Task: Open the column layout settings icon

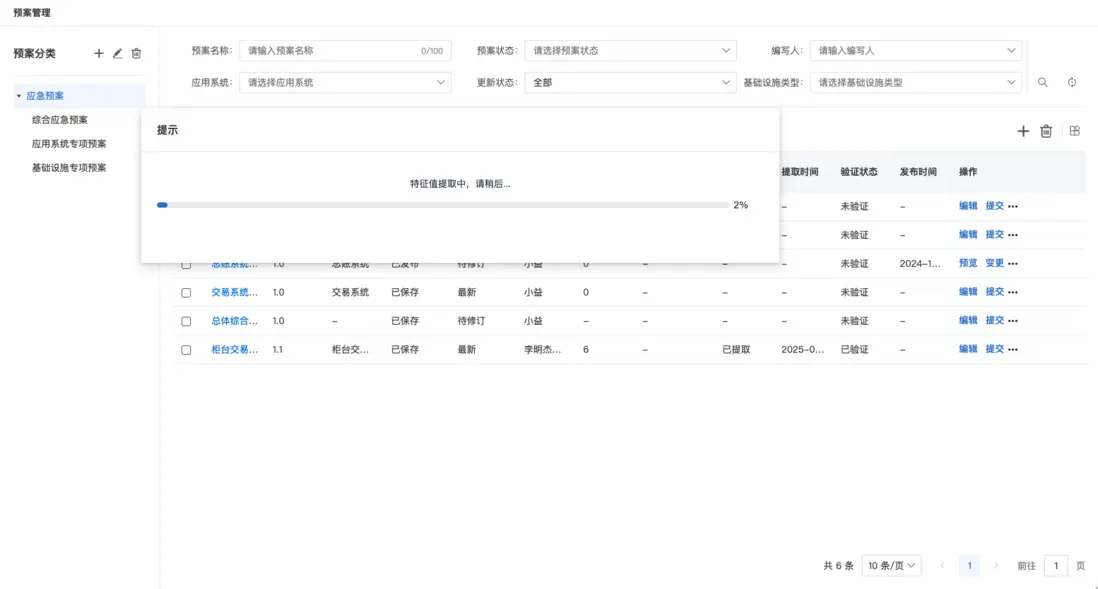Action: click(1075, 131)
